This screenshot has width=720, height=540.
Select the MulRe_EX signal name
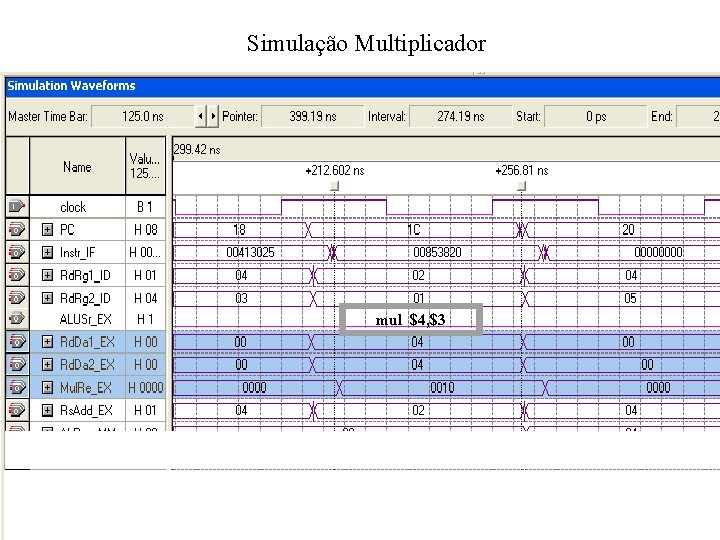tap(86, 388)
